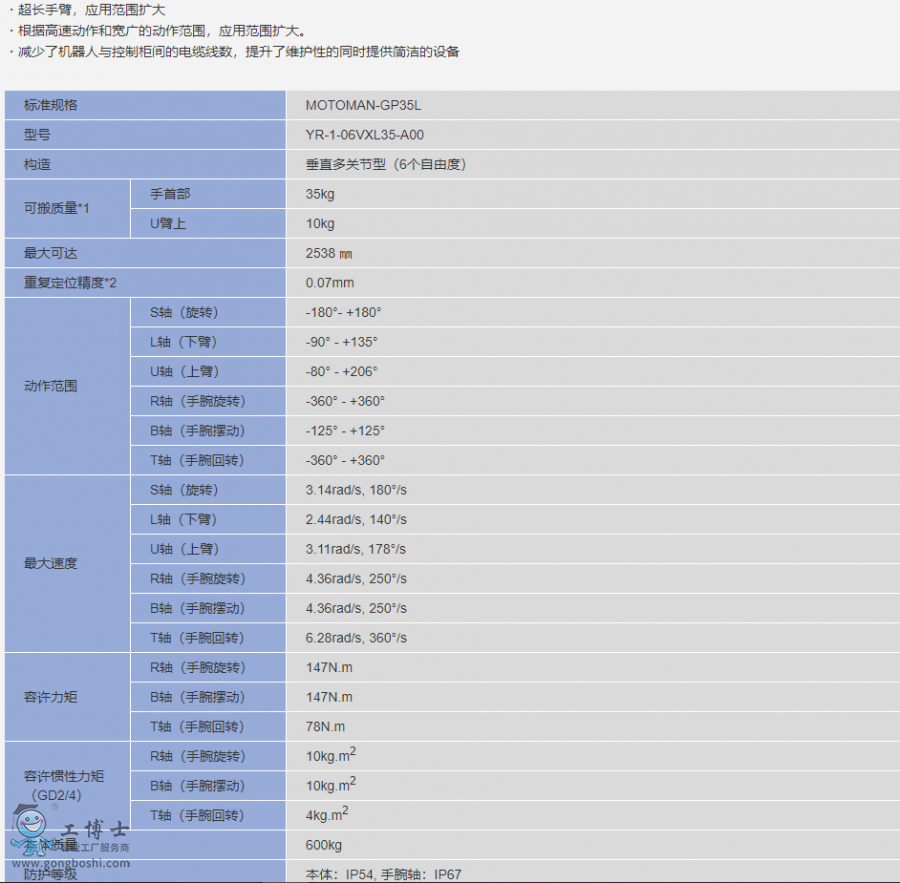This screenshot has height=883, width=900.
Task: Select the '10kg' U-arm payload value
Action: (320, 224)
